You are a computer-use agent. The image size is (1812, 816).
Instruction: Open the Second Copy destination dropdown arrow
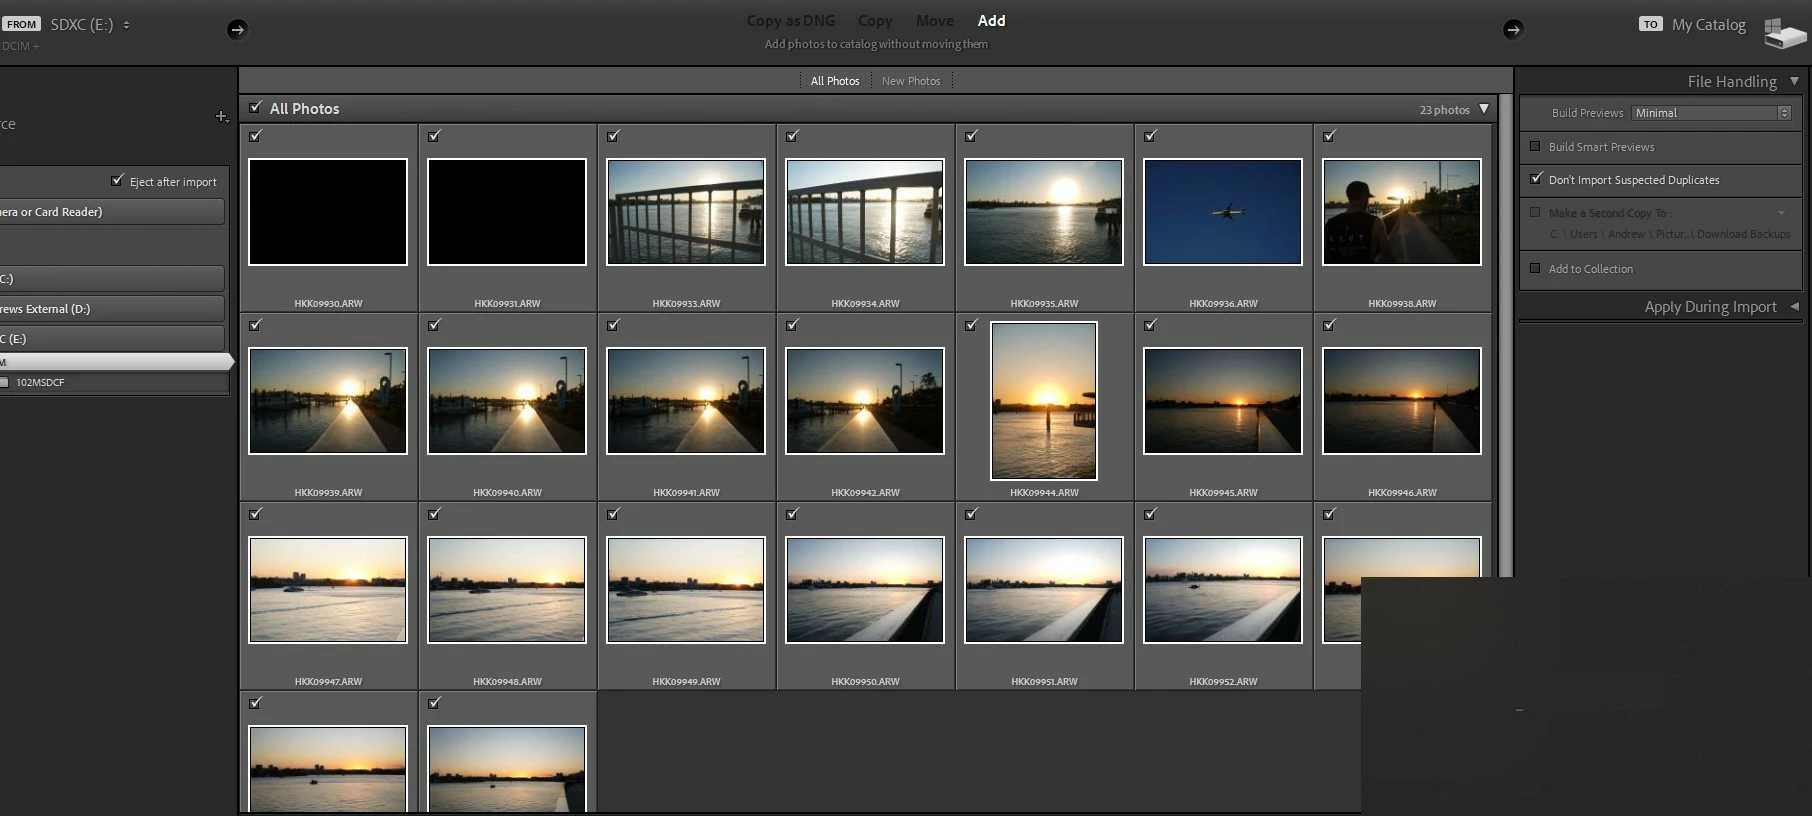pyautogui.click(x=1781, y=213)
